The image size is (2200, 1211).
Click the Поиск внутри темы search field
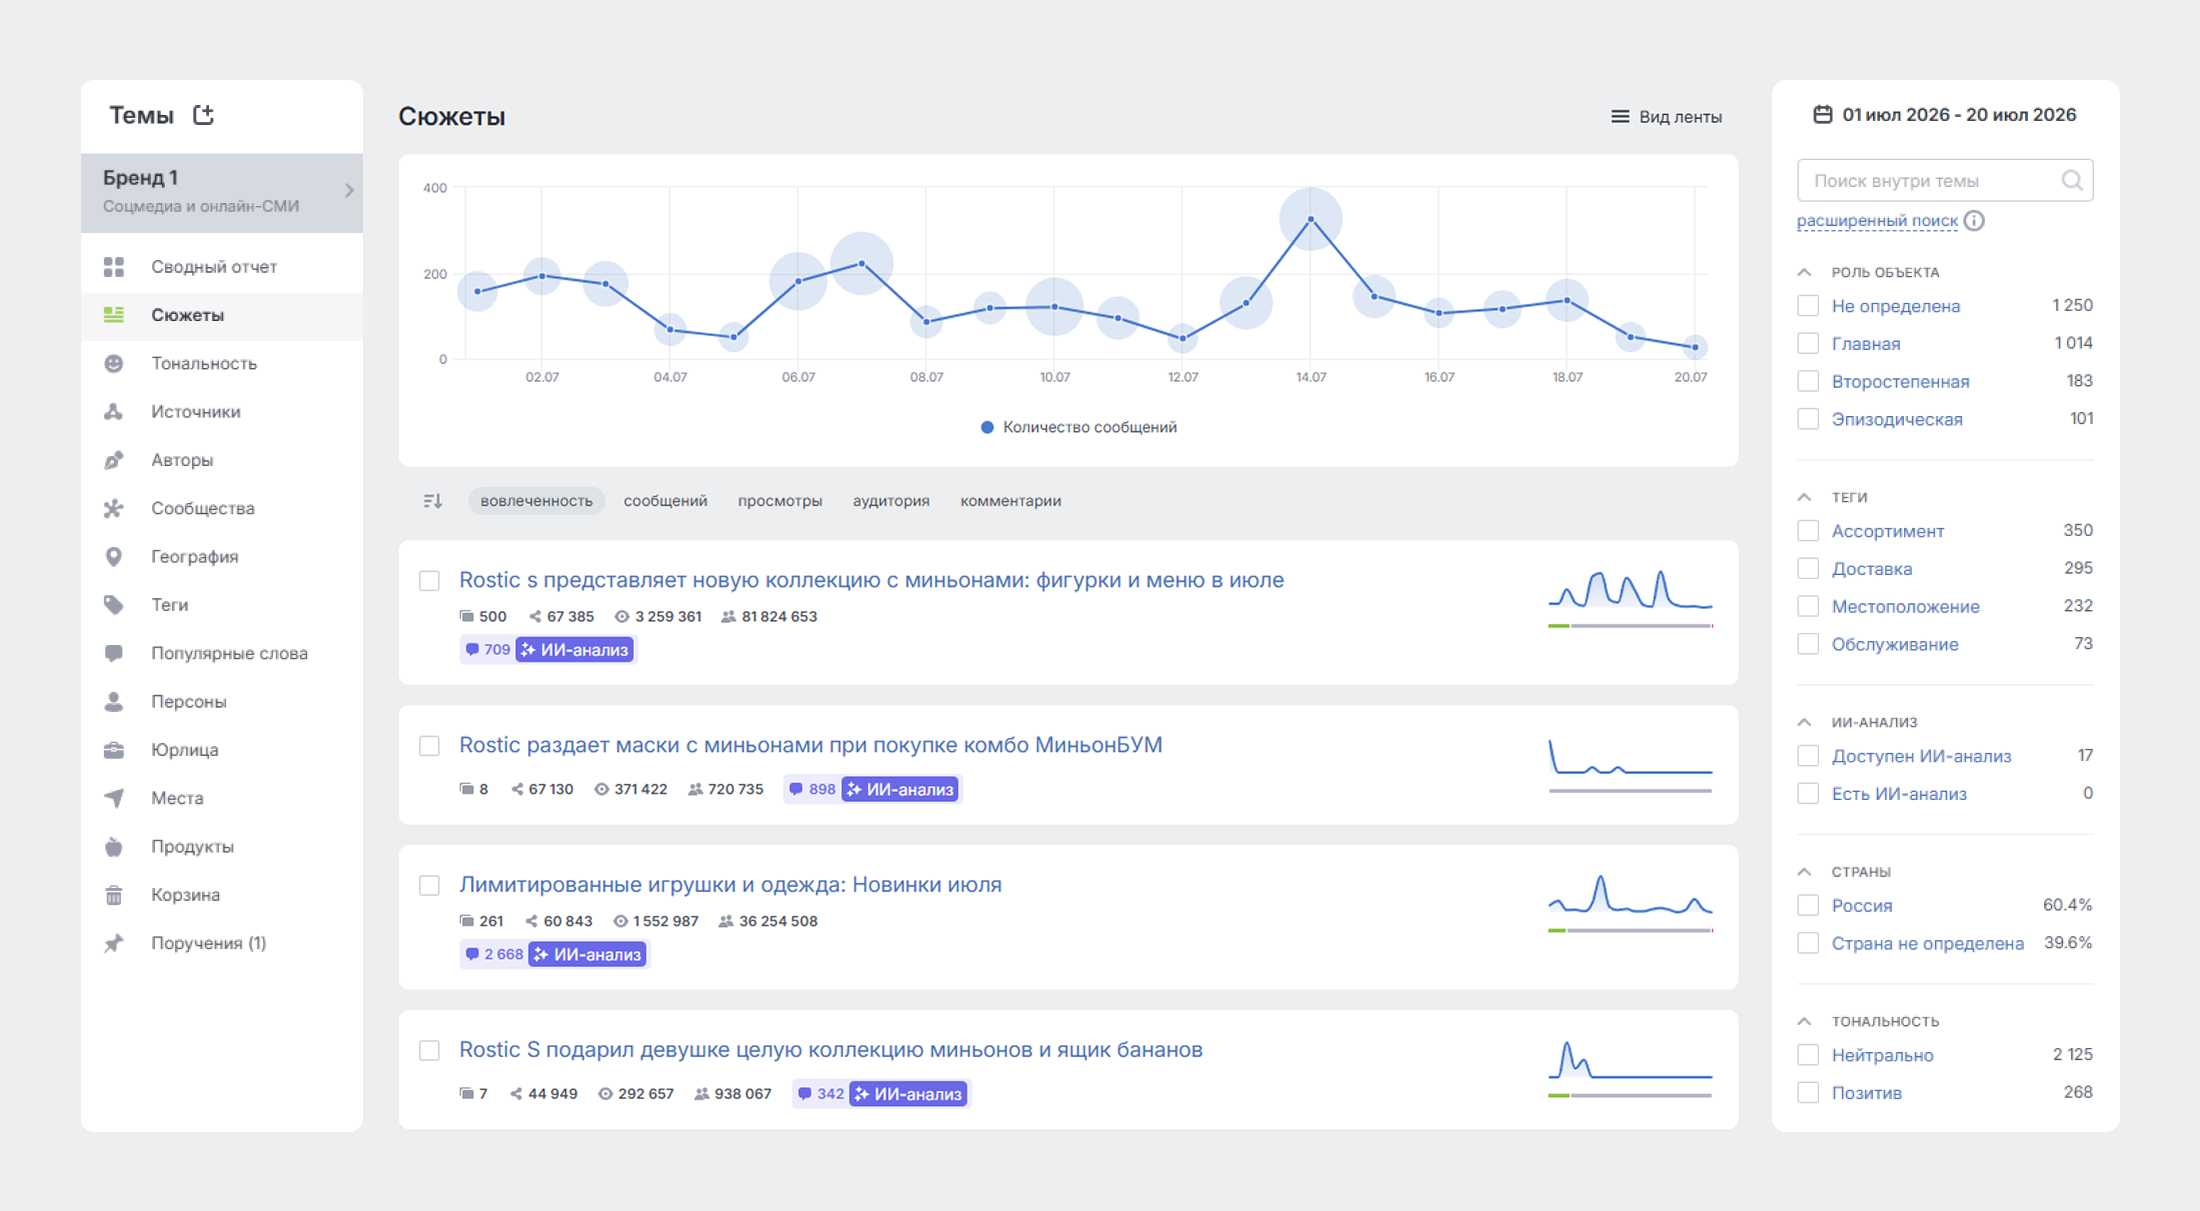click(x=1945, y=181)
